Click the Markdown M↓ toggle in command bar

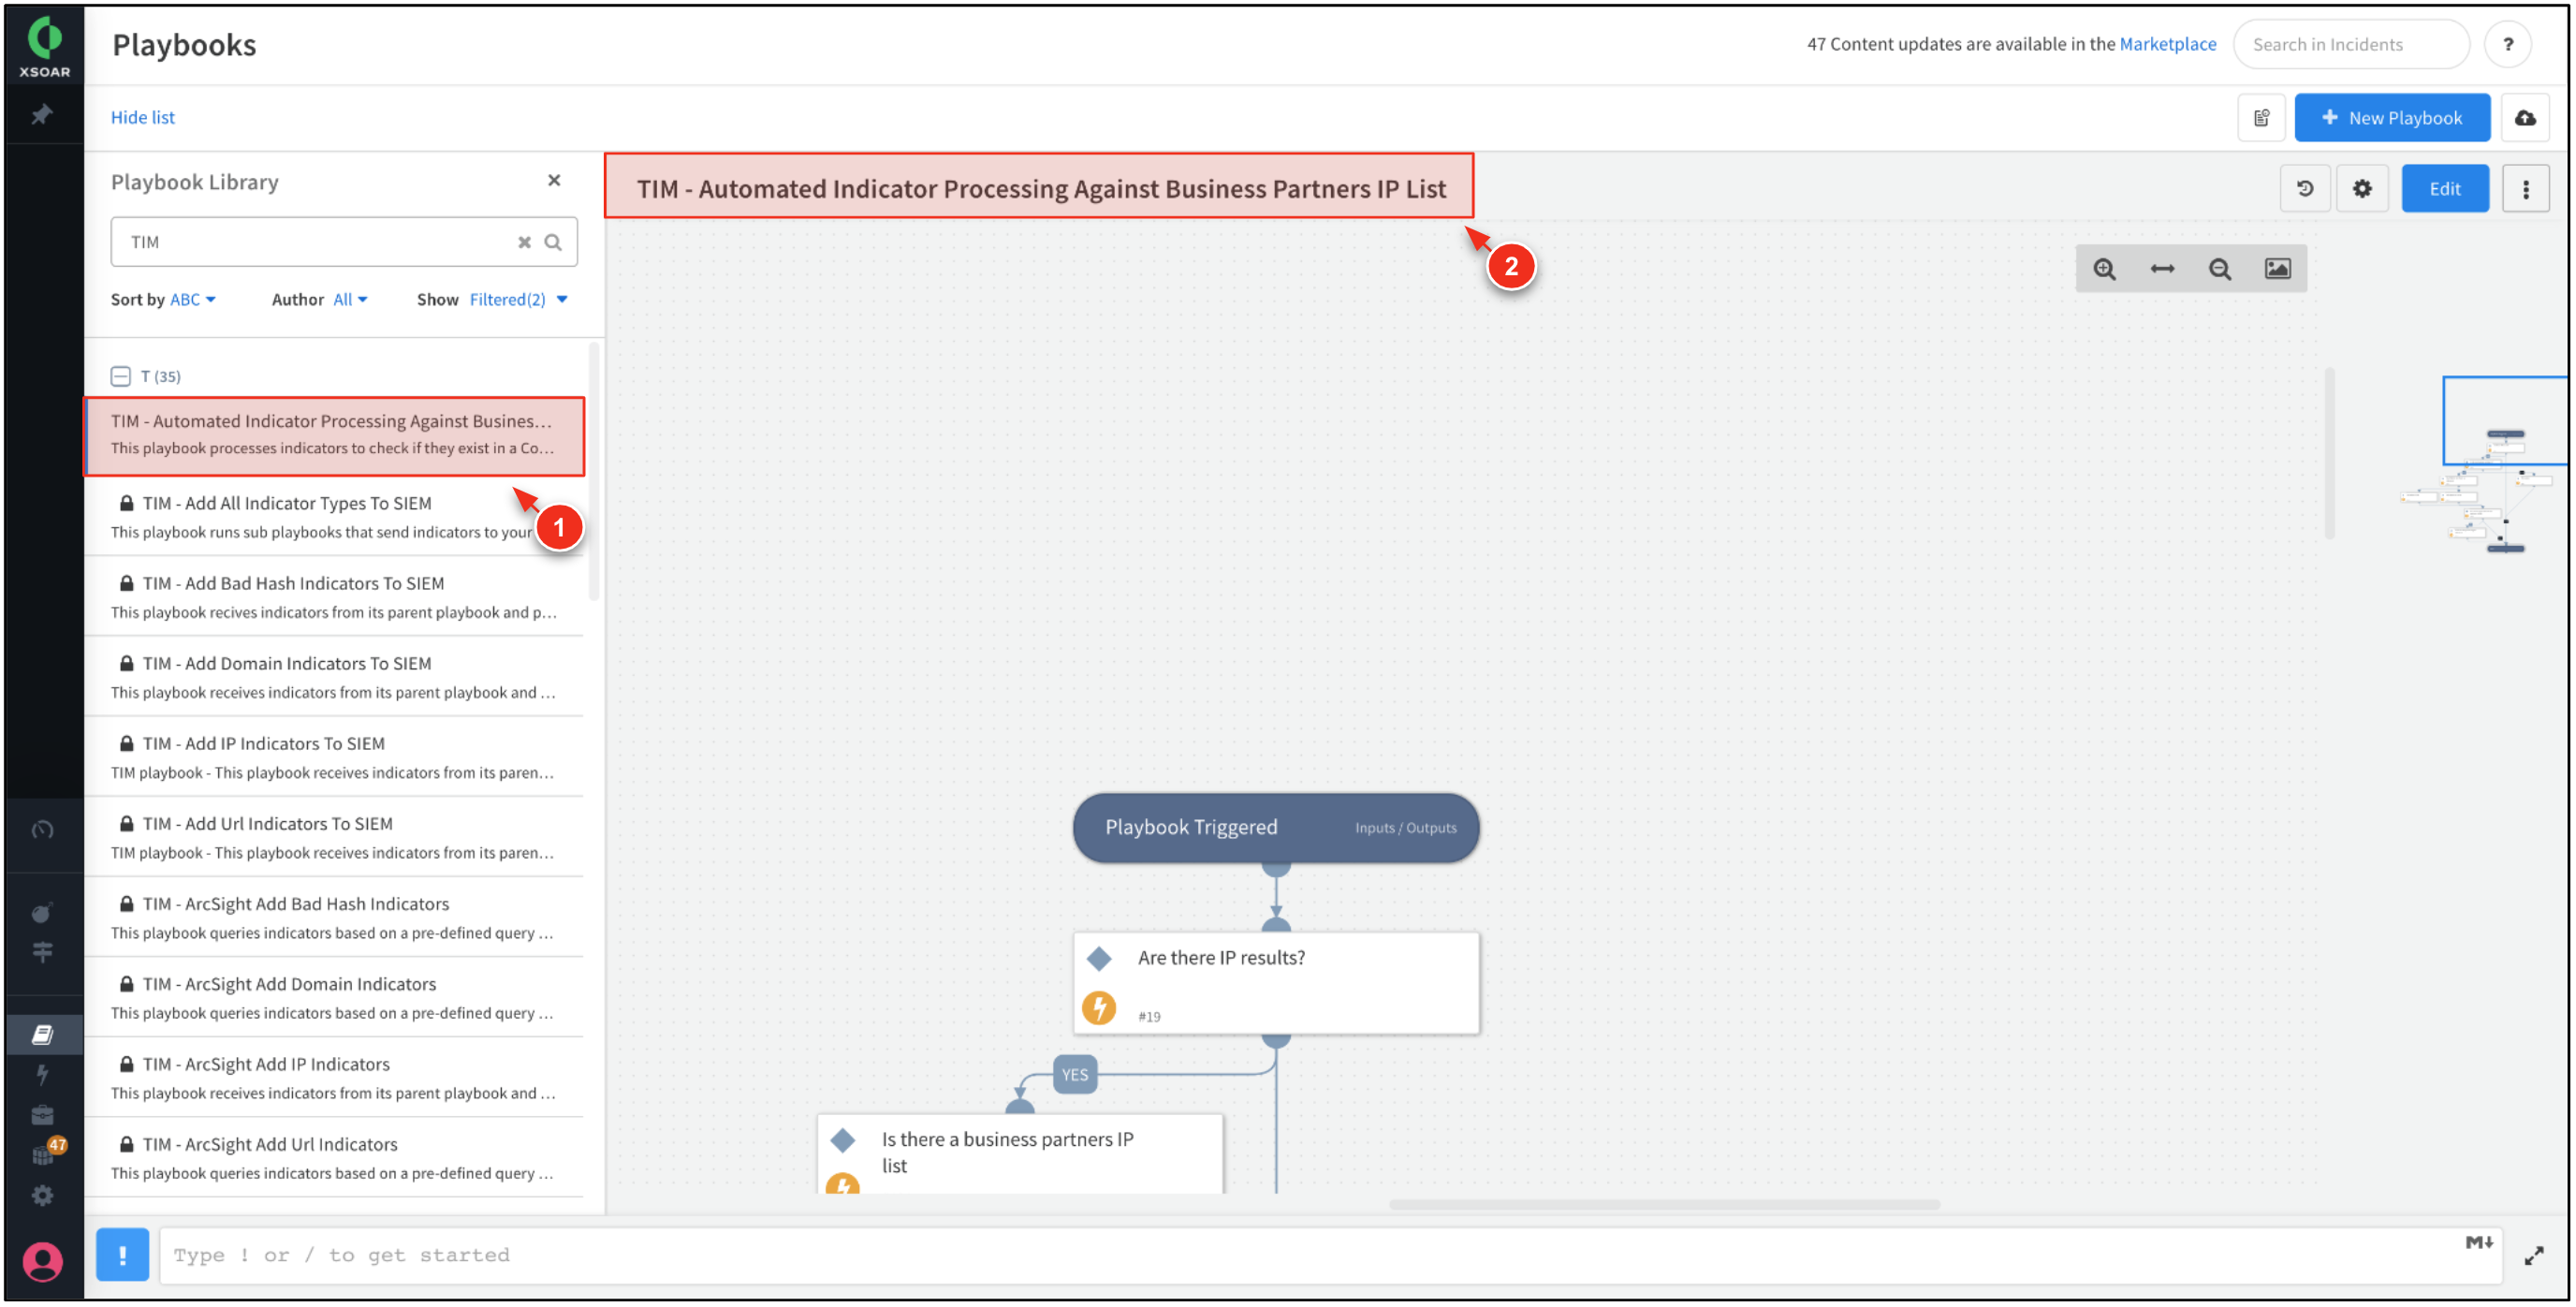(x=2478, y=1242)
